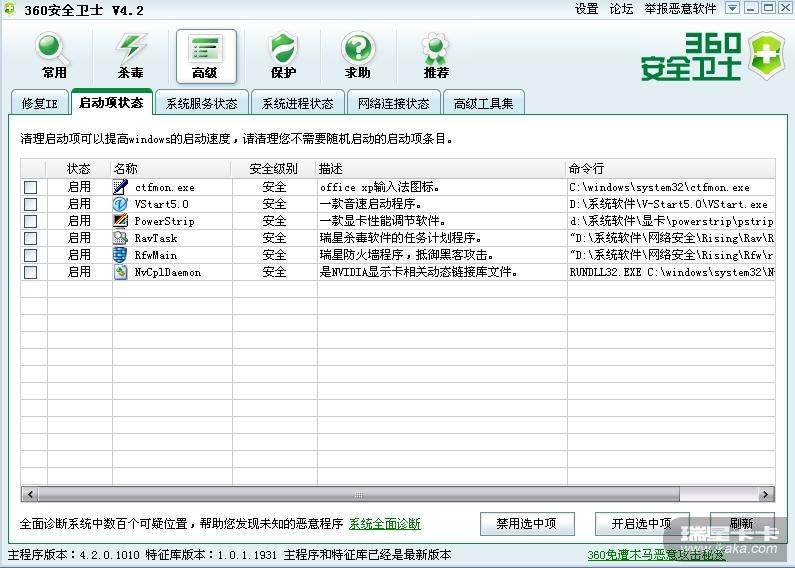This screenshot has width=795, height=568.
Task: Open the 举报恶意软件 link
Action: (680, 9)
